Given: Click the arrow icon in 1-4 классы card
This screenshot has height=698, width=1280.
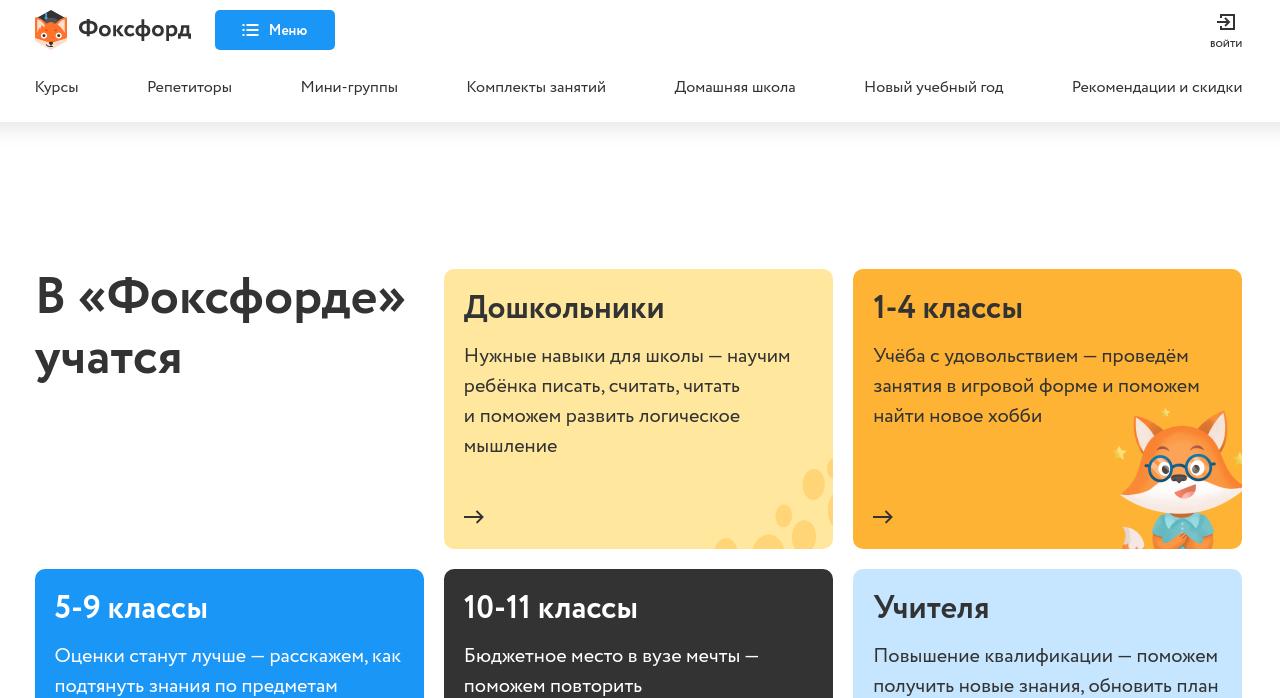Looking at the screenshot, I should pyautogui.click(x=883, y=517).
